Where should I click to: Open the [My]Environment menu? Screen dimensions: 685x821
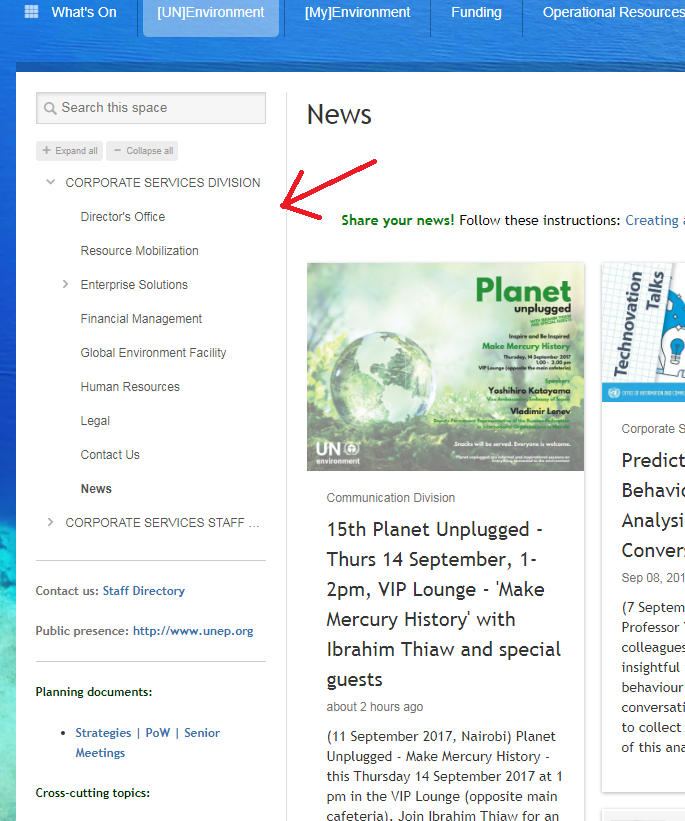tap(358, 12)
